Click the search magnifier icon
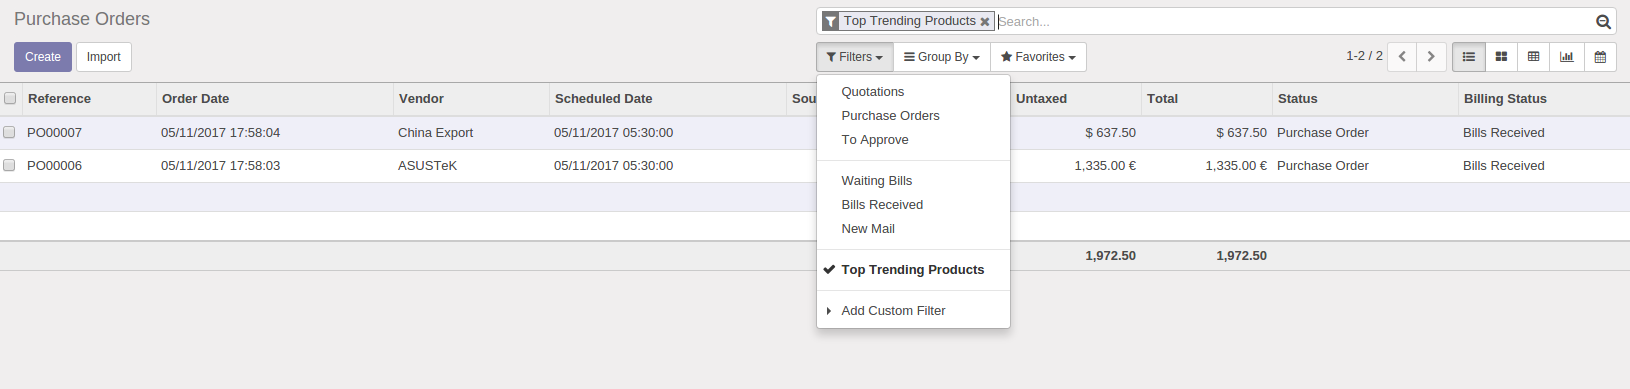The height and width of the screenshot is (389, 1630). 1603,21
